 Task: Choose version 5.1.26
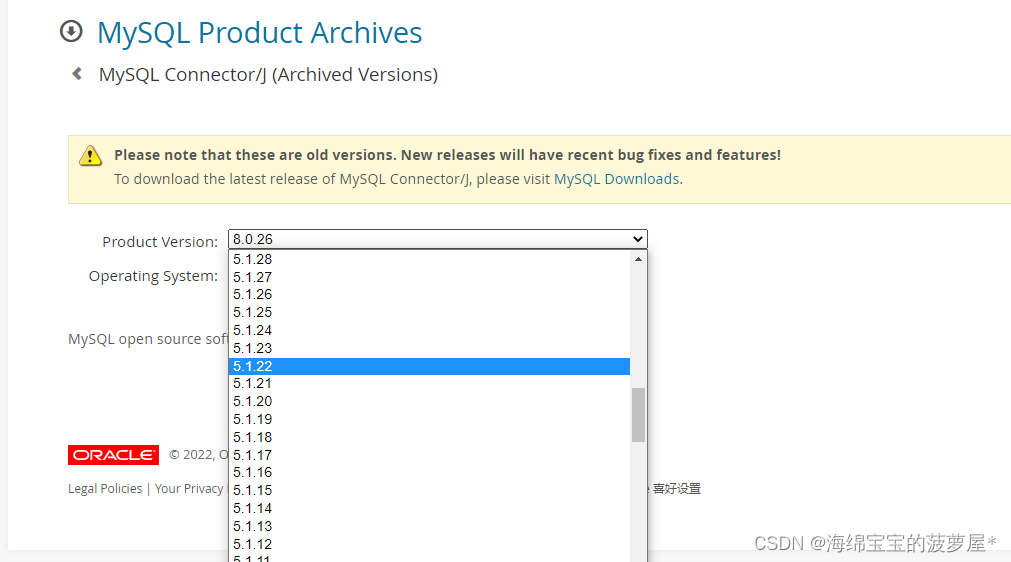tap(429, 295)
